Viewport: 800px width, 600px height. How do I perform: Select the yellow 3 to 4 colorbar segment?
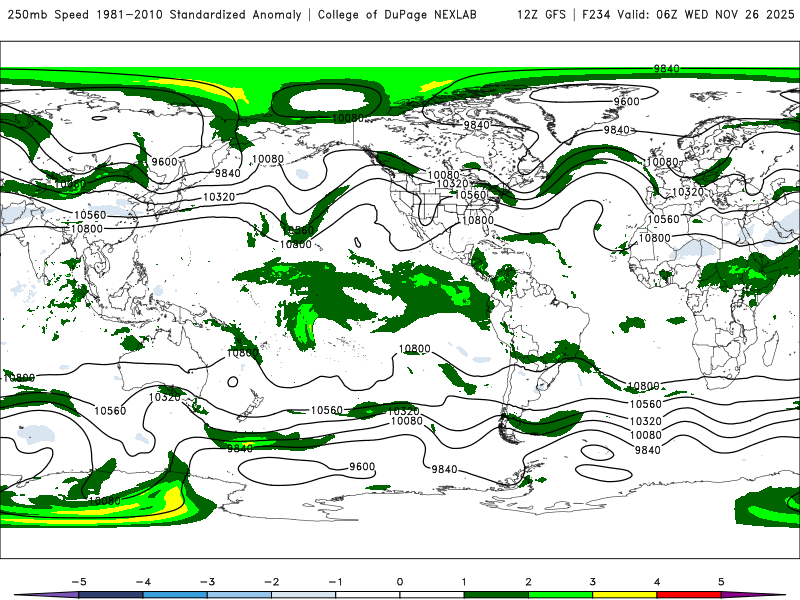point(625,595)
